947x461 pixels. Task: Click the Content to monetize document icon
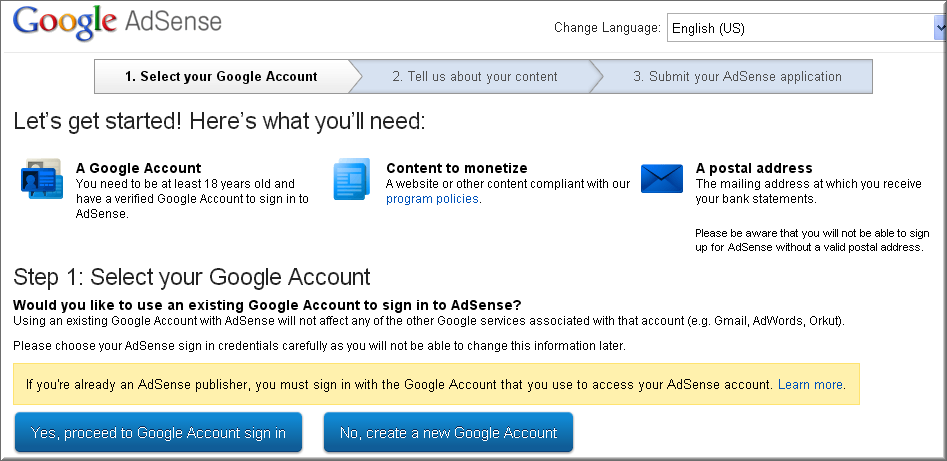tap(352, 179)
